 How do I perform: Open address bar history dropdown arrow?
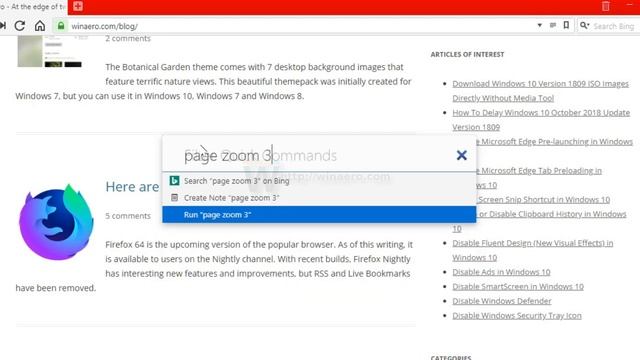coord(540,25)
